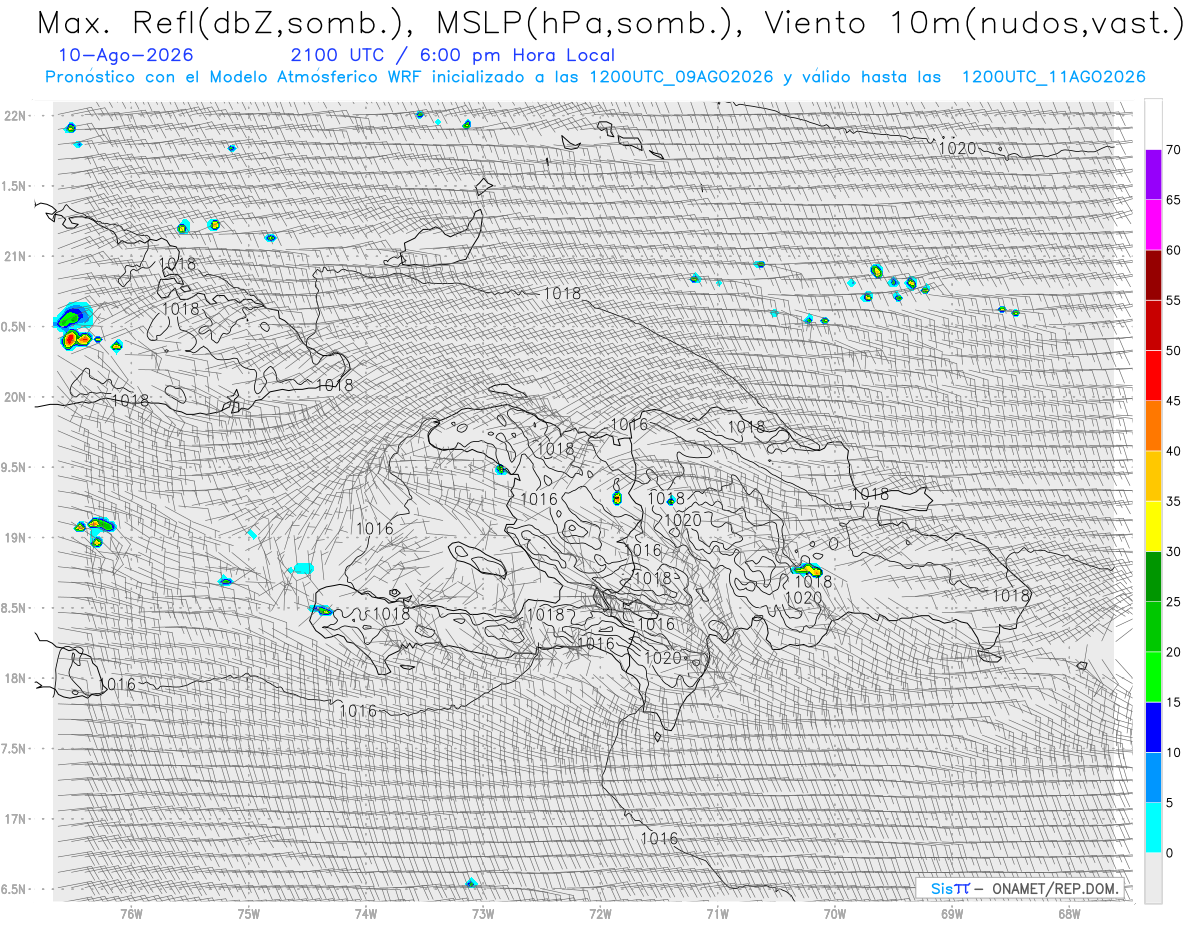The width and height of the screenshot is (1200, 927).
Task: Click the '50' color bar value label
Action: click(x=1173, y=351)
